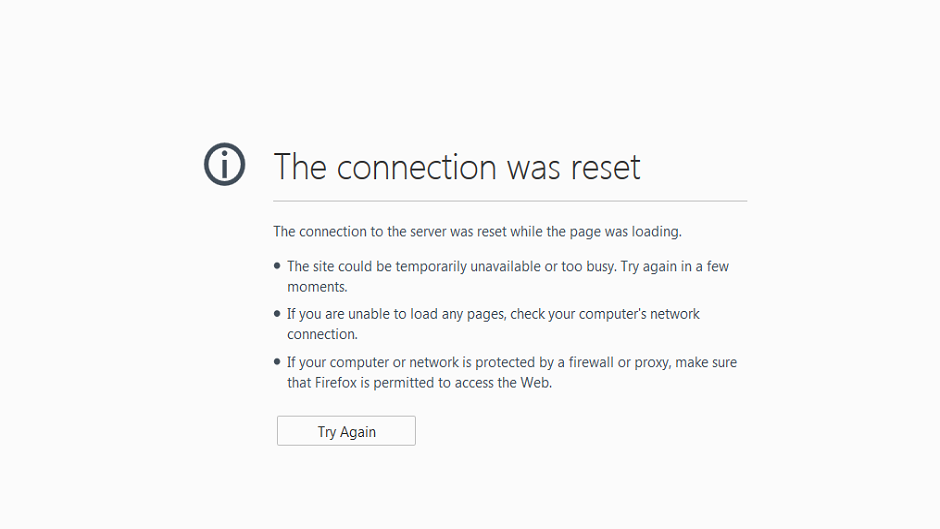Click the first bullet point dot
This screenshot has width=940, height=529.
tap(277, 266)
